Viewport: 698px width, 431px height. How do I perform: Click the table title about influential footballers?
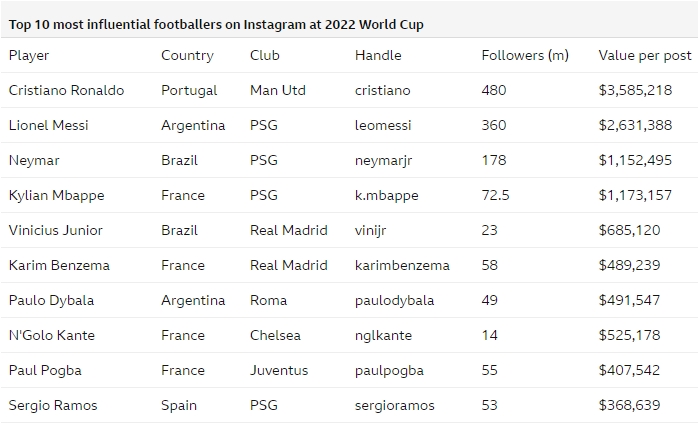click(x=216, y=24)
